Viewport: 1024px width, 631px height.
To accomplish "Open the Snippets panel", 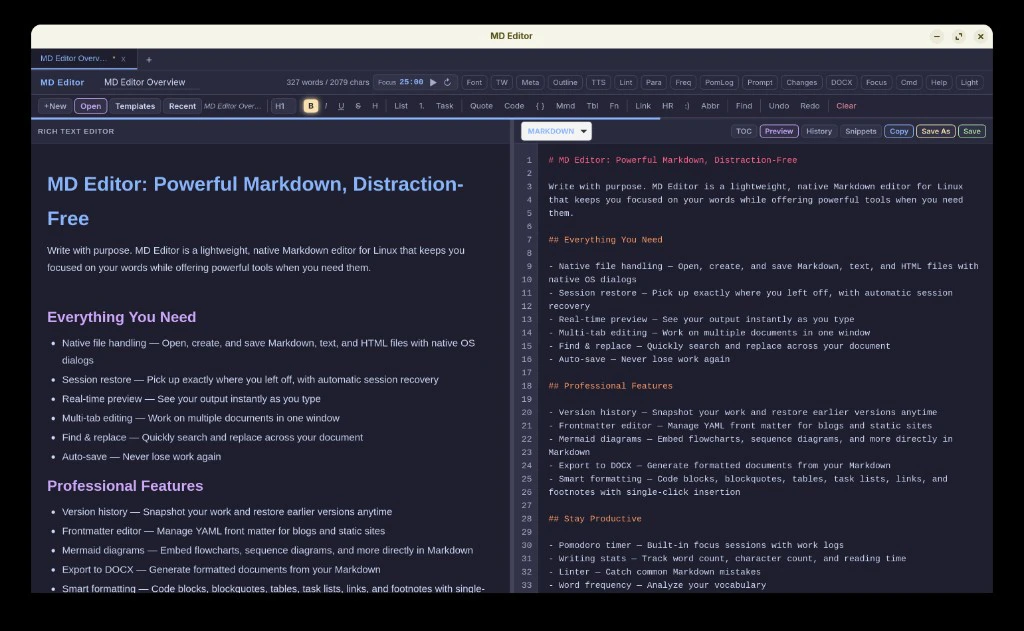I will (861, 131).
